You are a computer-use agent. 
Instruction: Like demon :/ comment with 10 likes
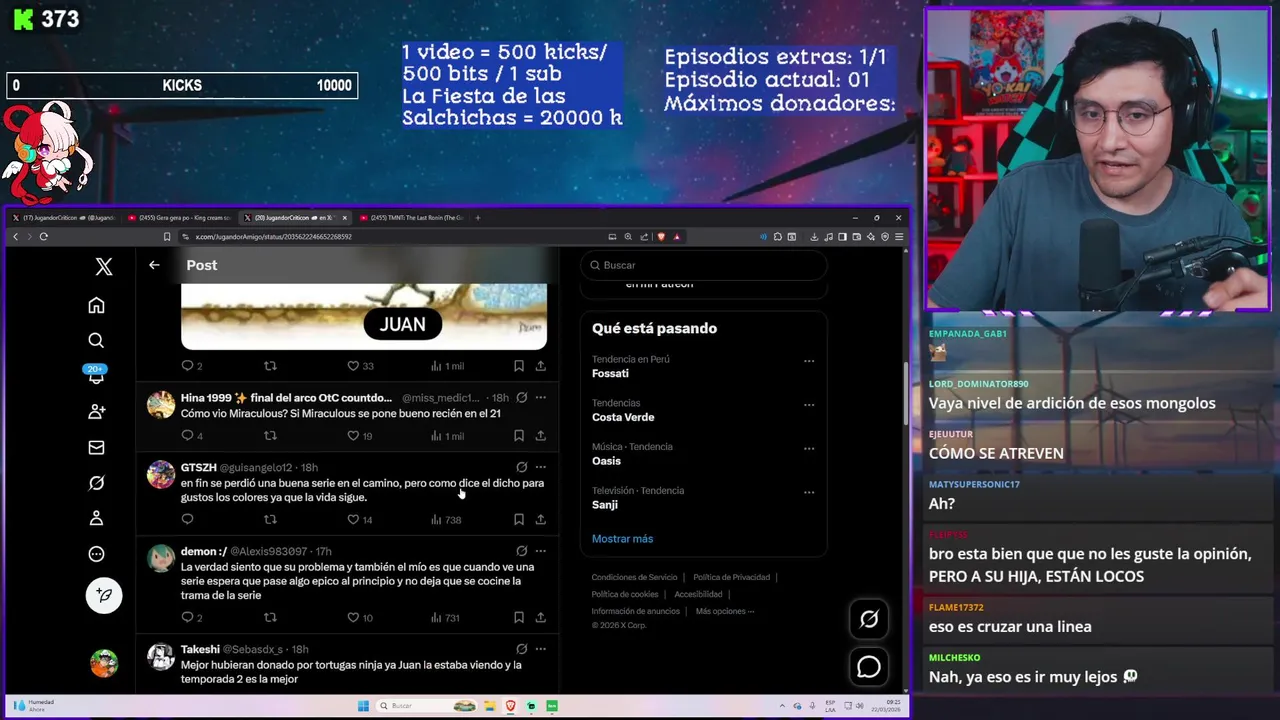click(353, 618)
